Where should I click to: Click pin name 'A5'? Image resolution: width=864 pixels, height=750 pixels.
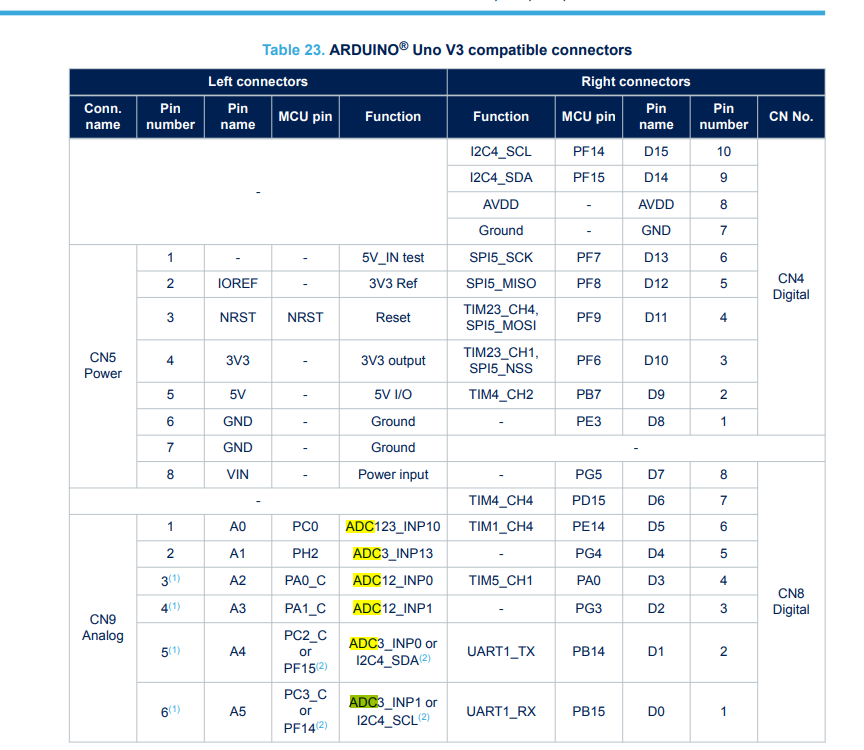[x=237, y=711]
